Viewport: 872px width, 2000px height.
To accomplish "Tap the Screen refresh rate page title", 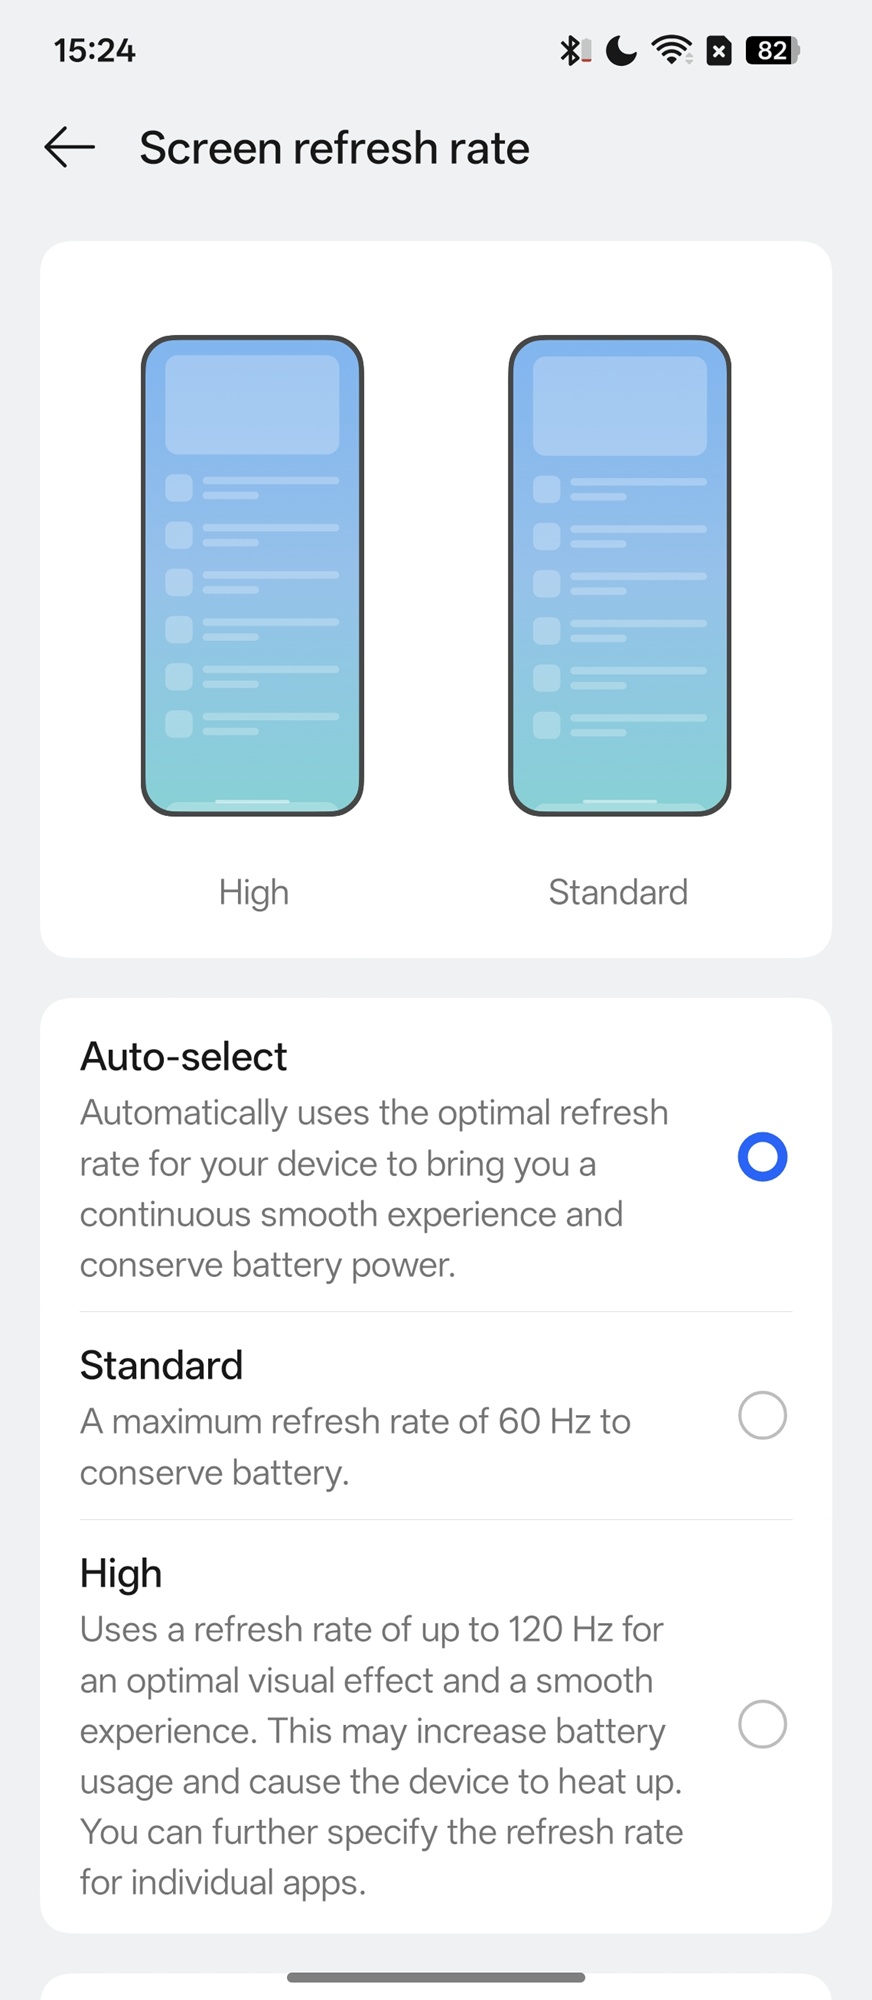I will point(334,148).
